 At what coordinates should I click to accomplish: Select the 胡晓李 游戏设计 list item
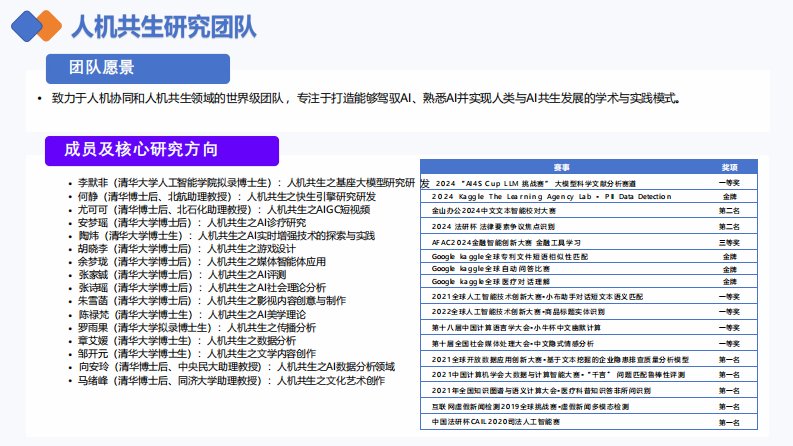[186, 249]
